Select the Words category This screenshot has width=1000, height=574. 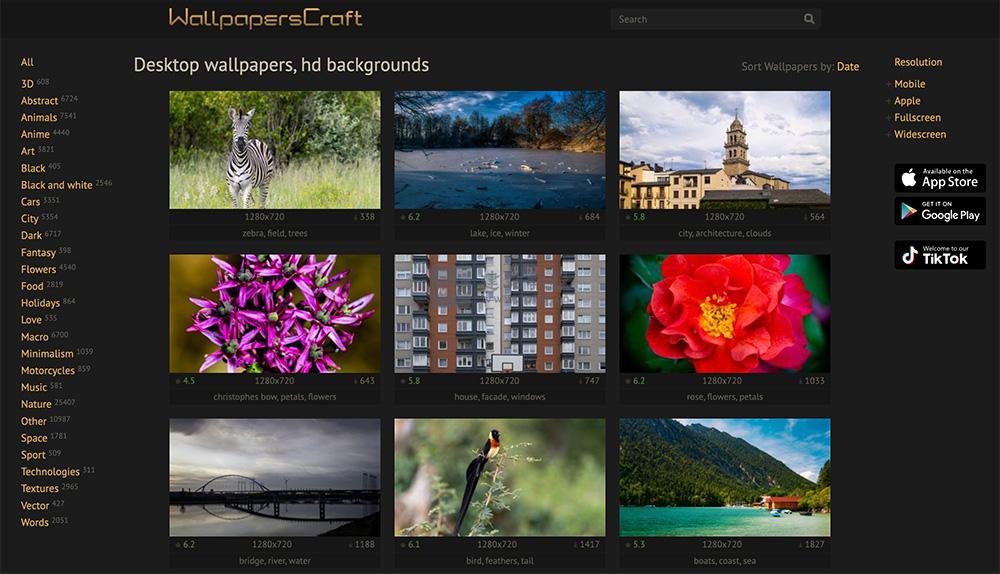(34, 522)
